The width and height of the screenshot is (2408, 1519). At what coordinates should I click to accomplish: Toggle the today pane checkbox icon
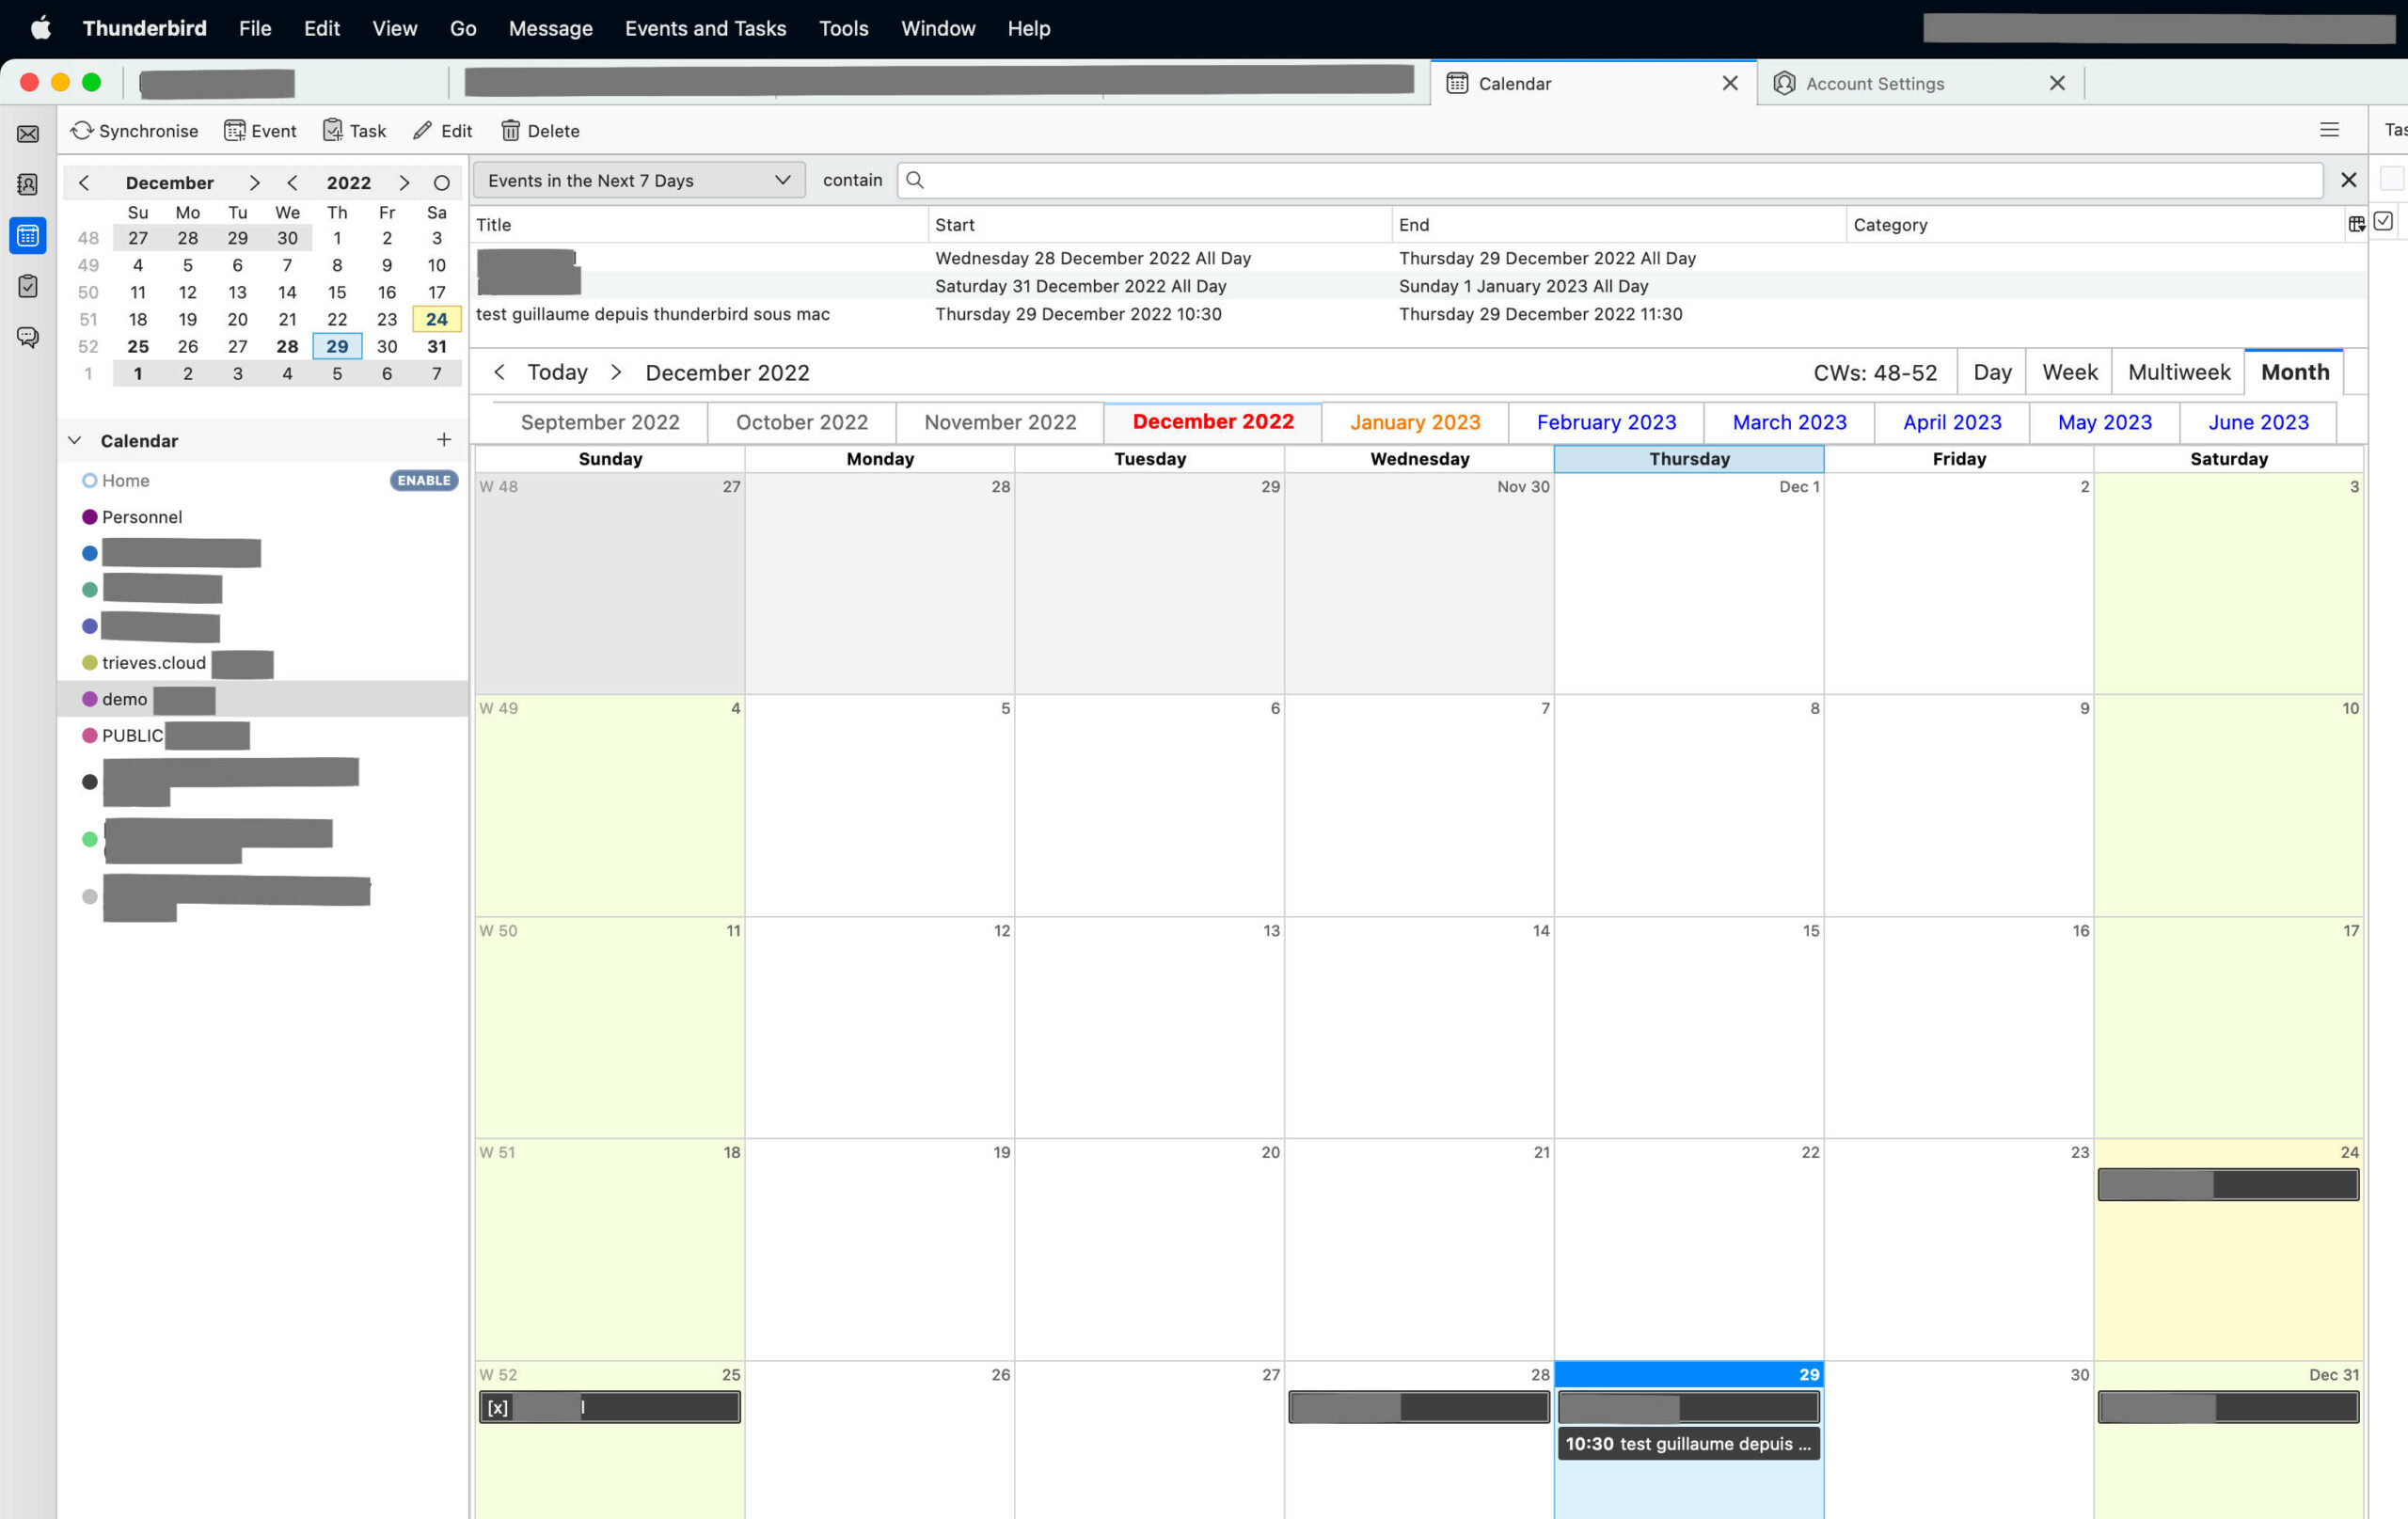(x=2383, y=221)
